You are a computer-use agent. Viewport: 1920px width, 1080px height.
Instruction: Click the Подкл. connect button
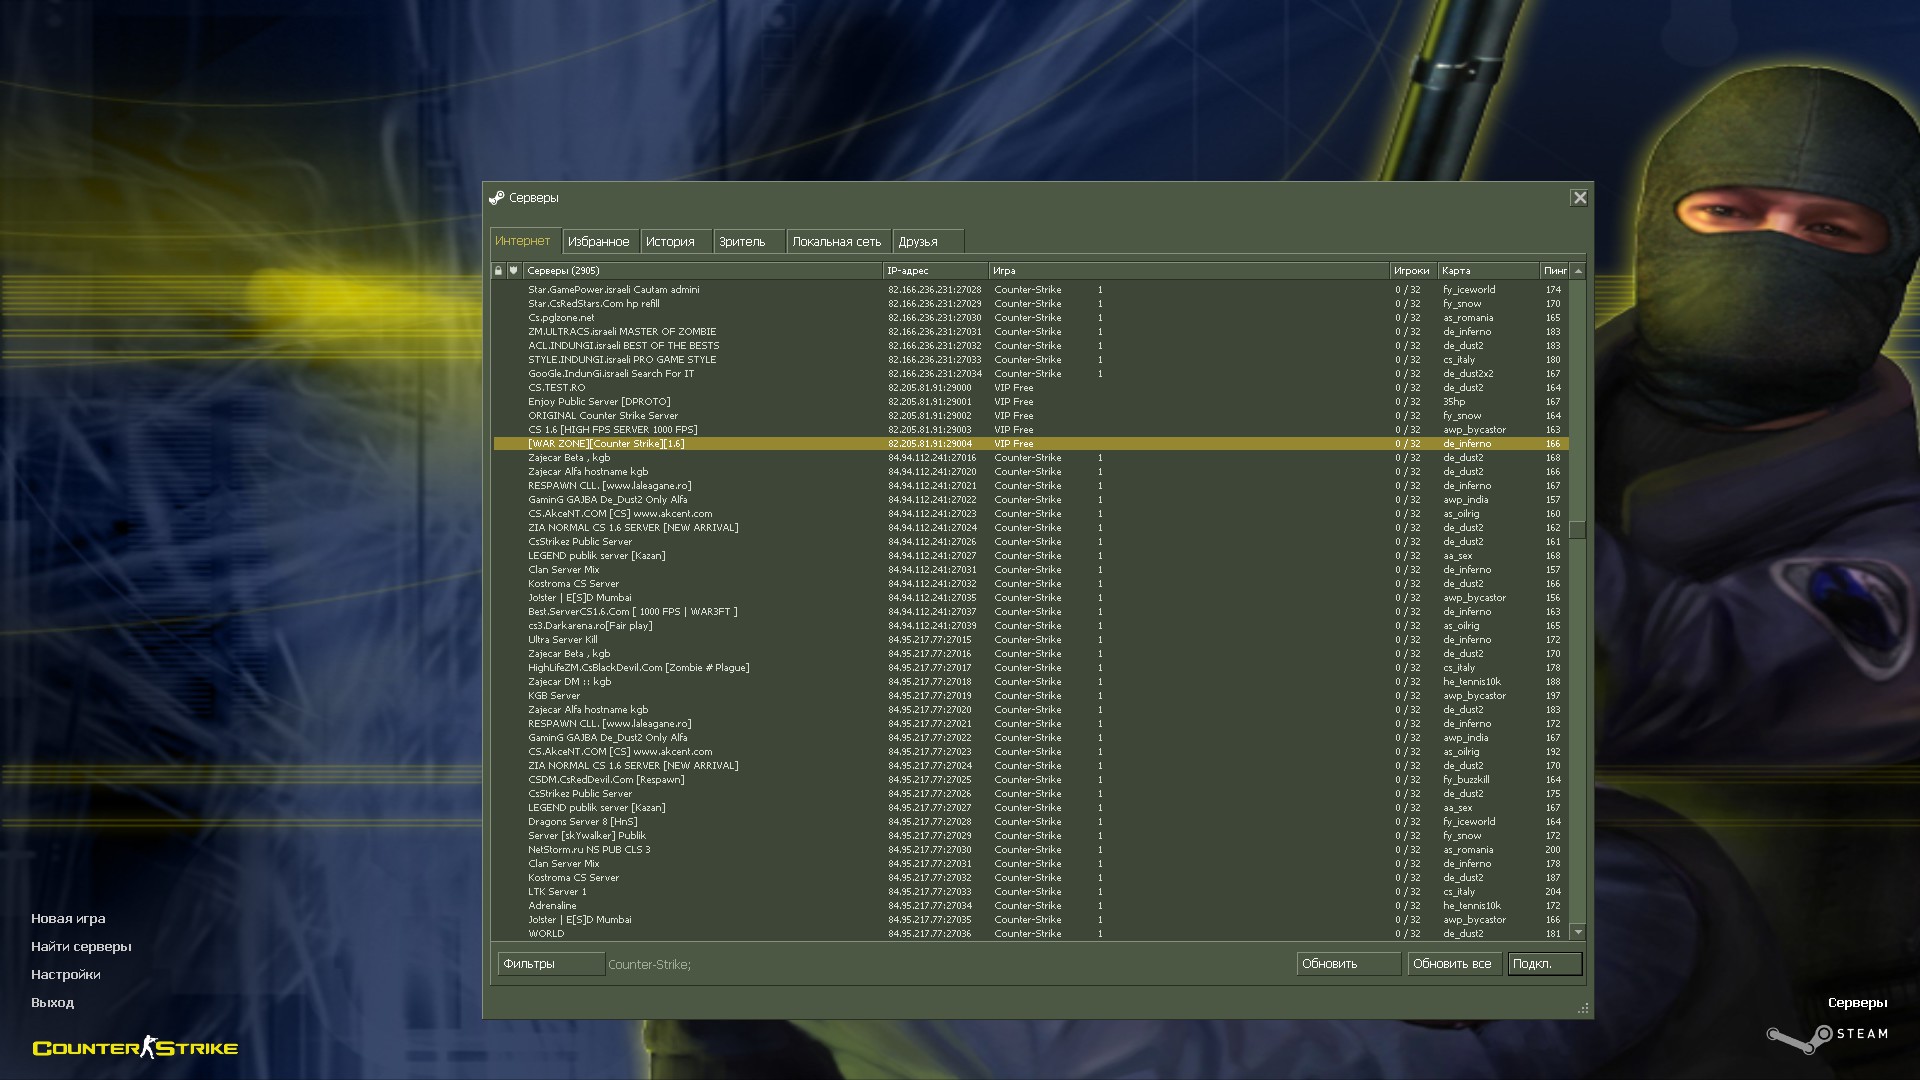pyautogui.click(x=1544, y=964)
